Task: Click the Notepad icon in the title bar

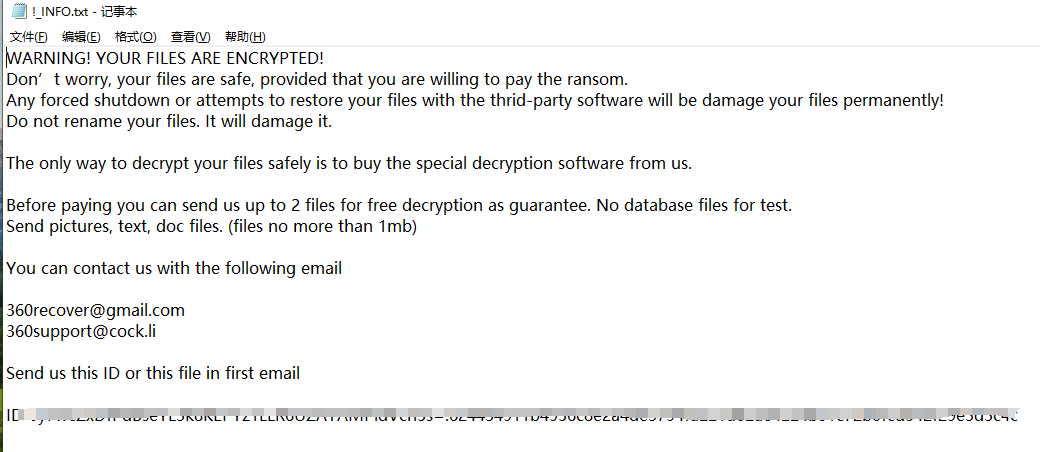Action: 19,12
